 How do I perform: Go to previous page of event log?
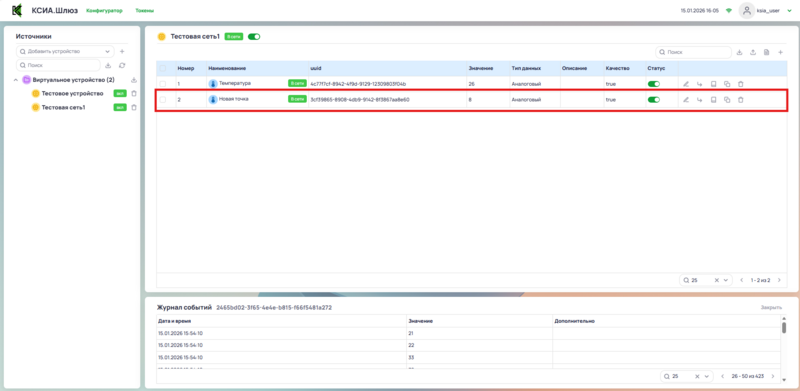click(x=722, y=376)
